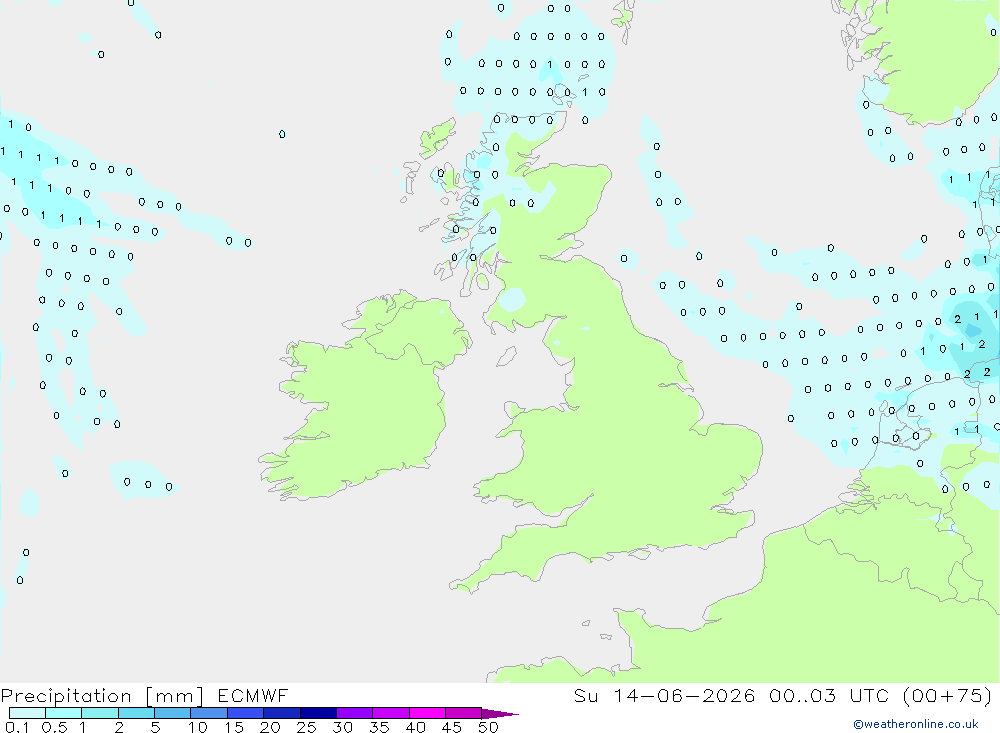
Task: Select the 40–45 mm magenta swatch
Action: pyautogui.click(x=427, y=713)
